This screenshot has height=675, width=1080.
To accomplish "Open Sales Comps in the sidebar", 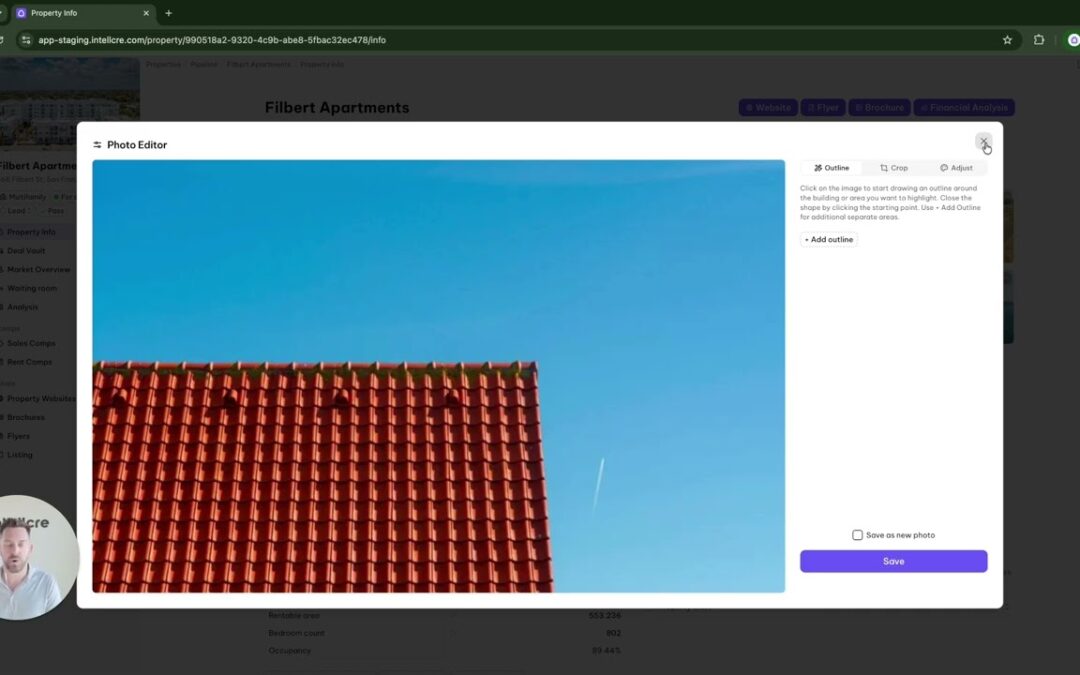I will (29, 343).
